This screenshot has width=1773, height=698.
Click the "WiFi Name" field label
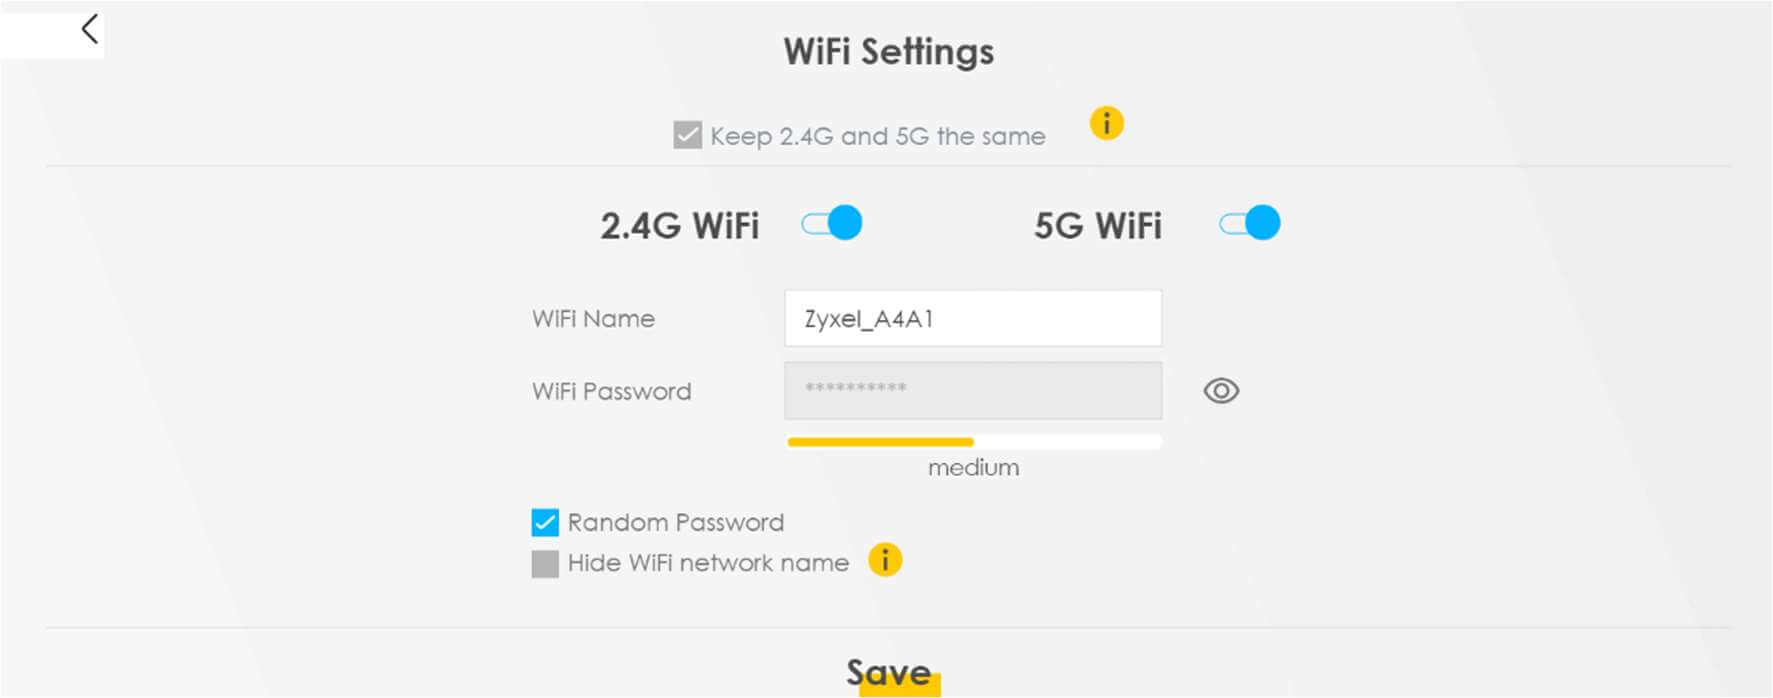coord(593,319)
